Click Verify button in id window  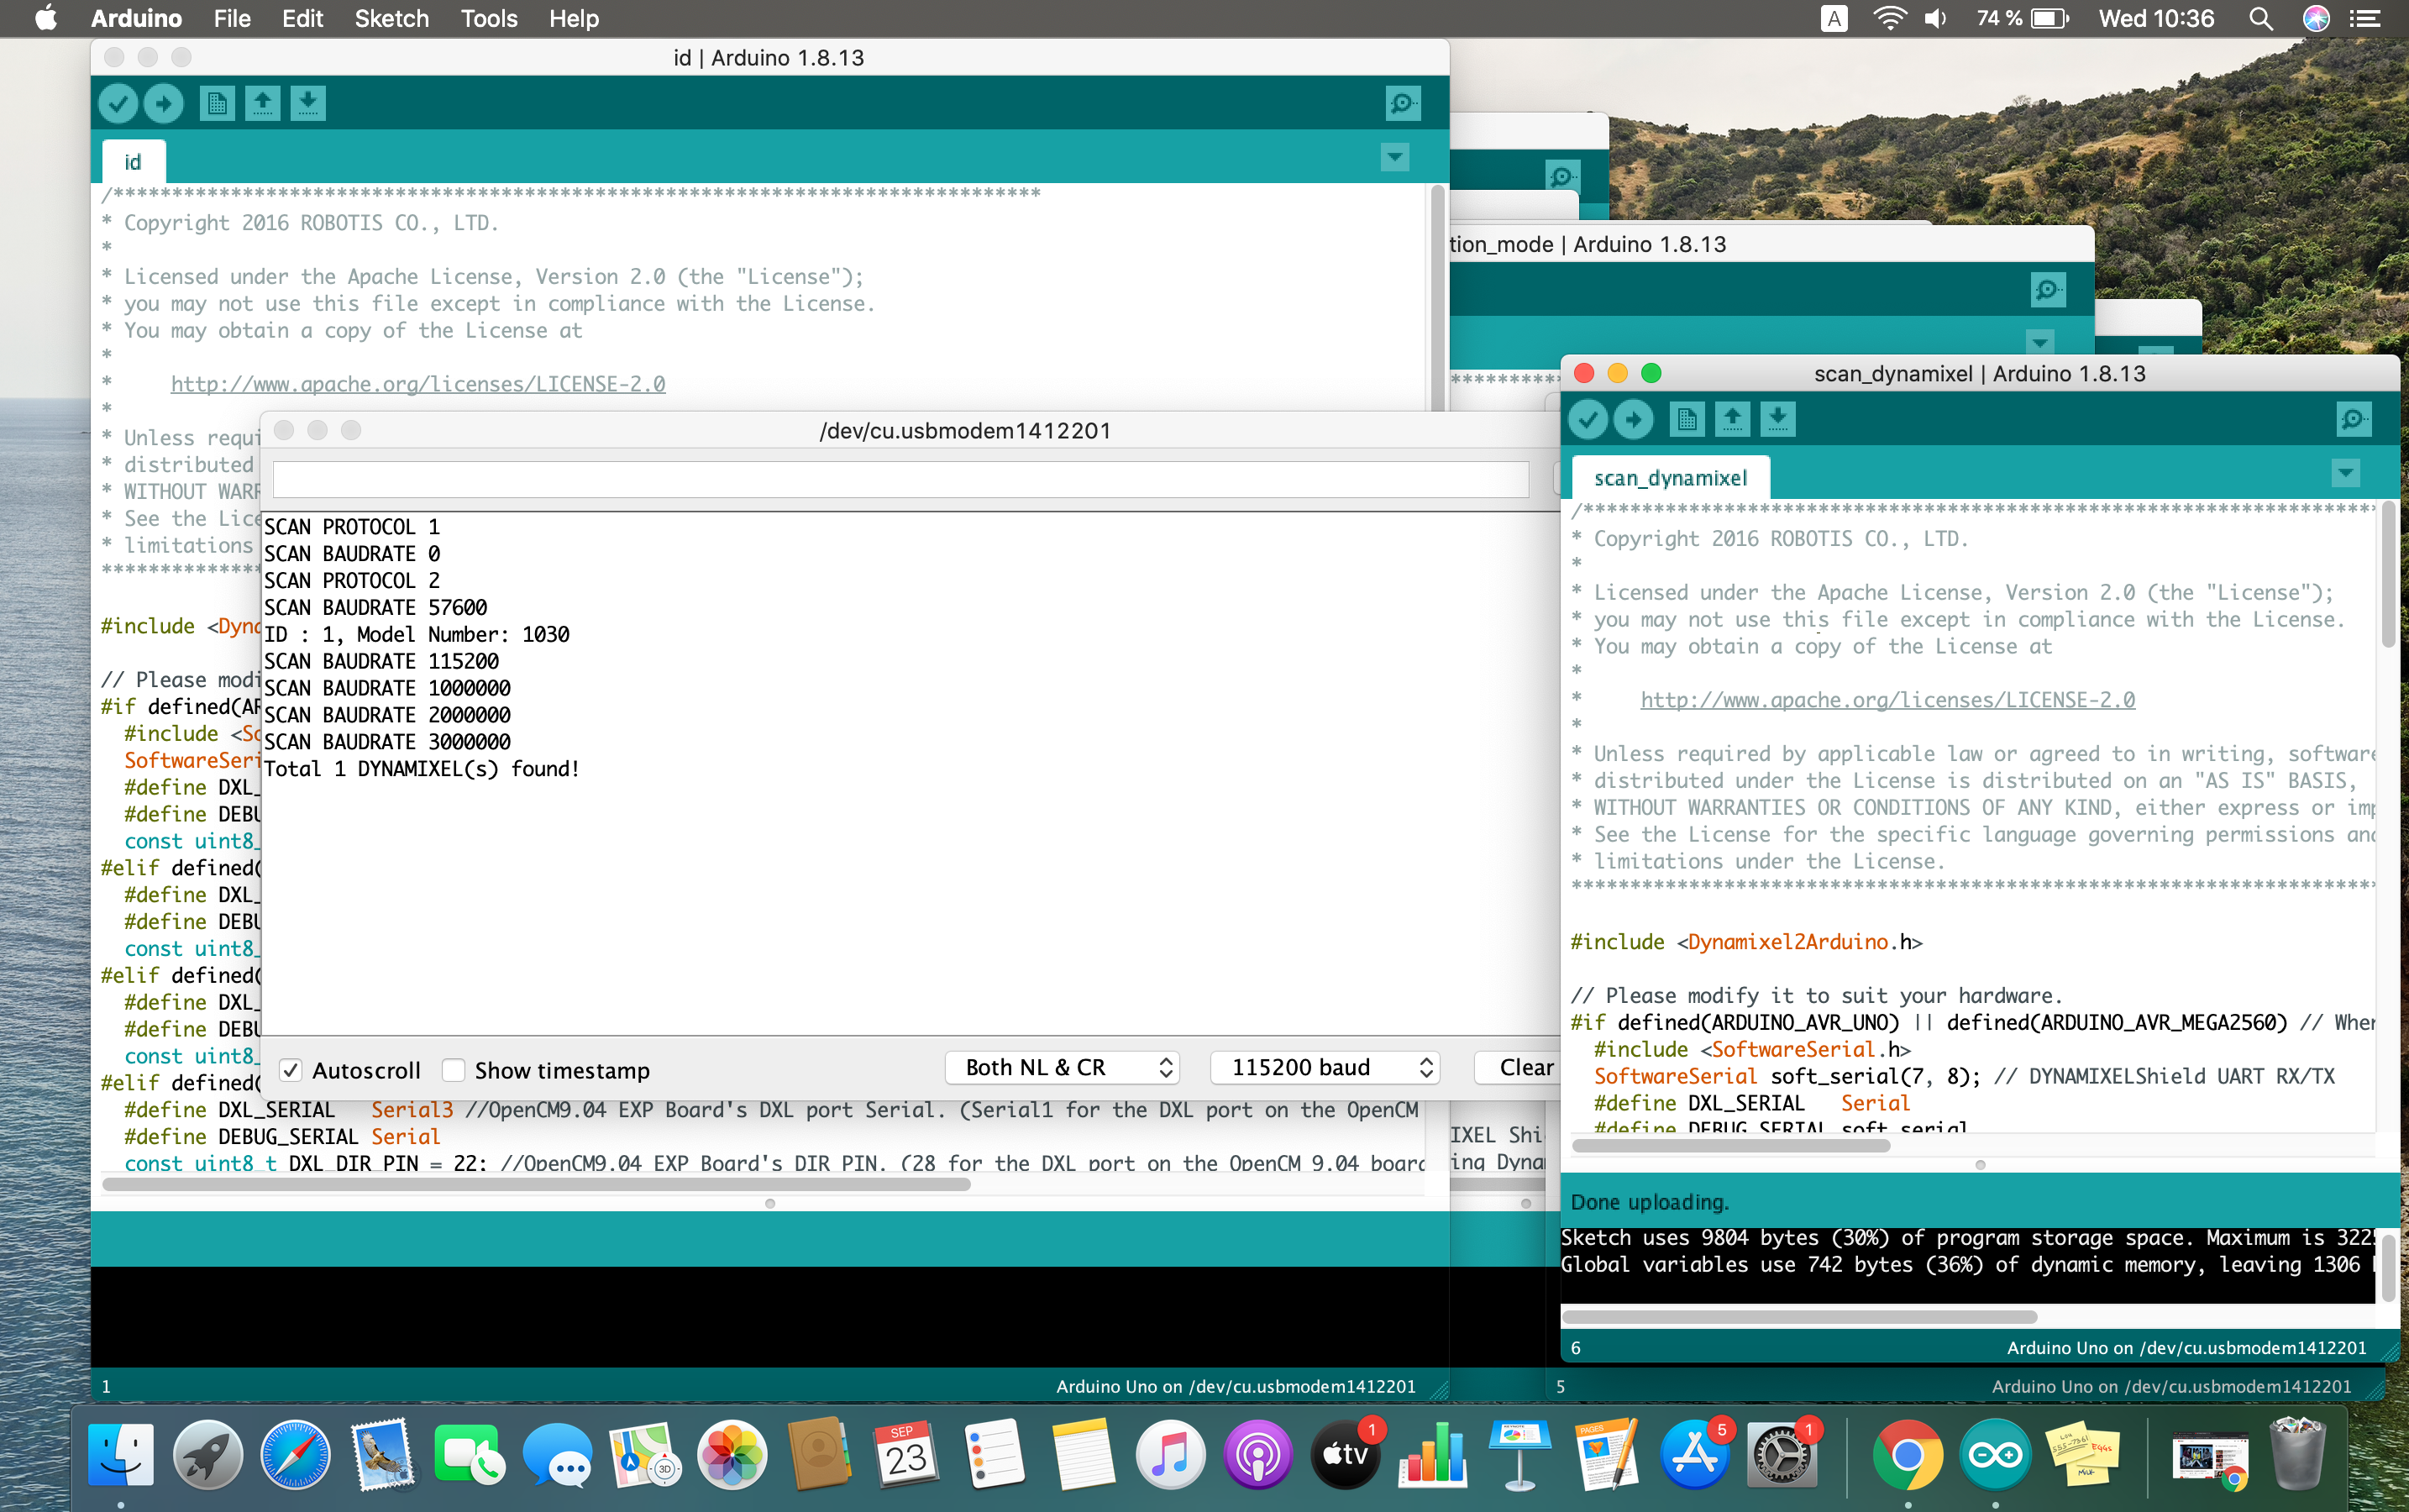coord(118,103)
